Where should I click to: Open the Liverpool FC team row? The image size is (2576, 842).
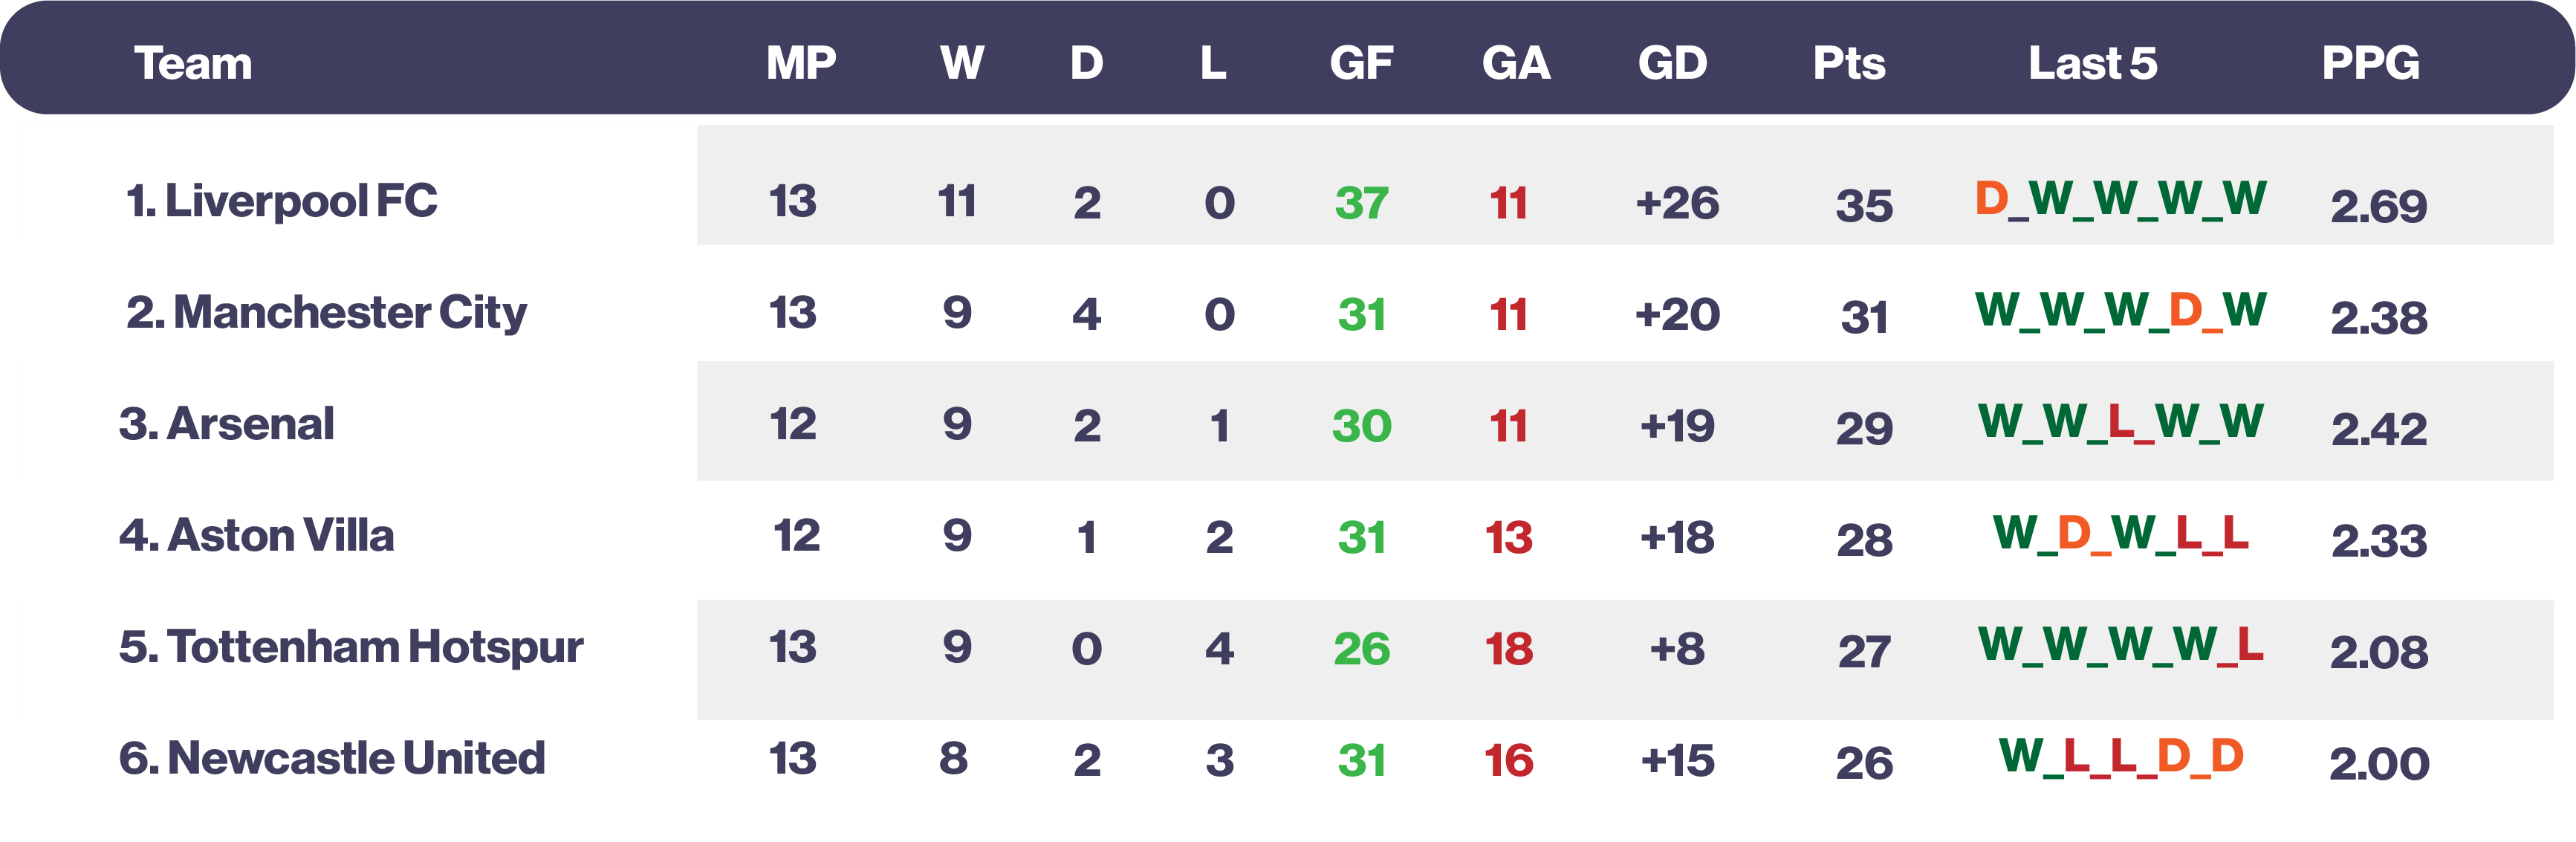pyautogui.click(x=282, y=201)
